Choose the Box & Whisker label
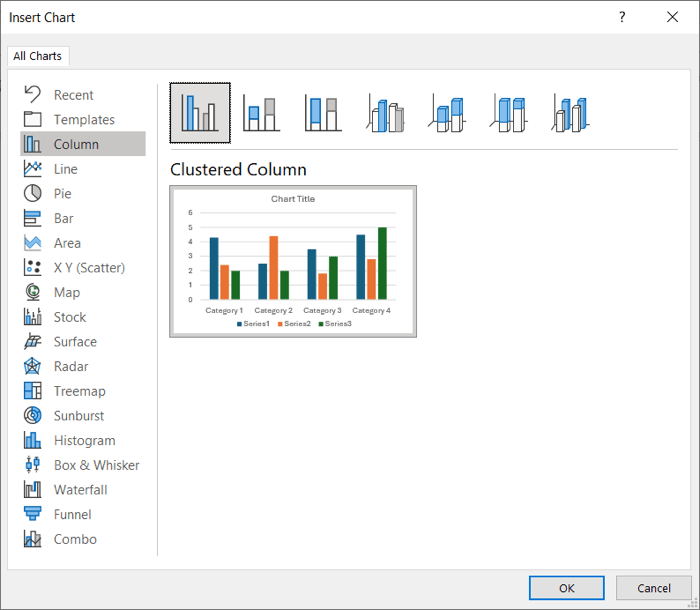The image size is (700, 610). [x=96, y=465]
